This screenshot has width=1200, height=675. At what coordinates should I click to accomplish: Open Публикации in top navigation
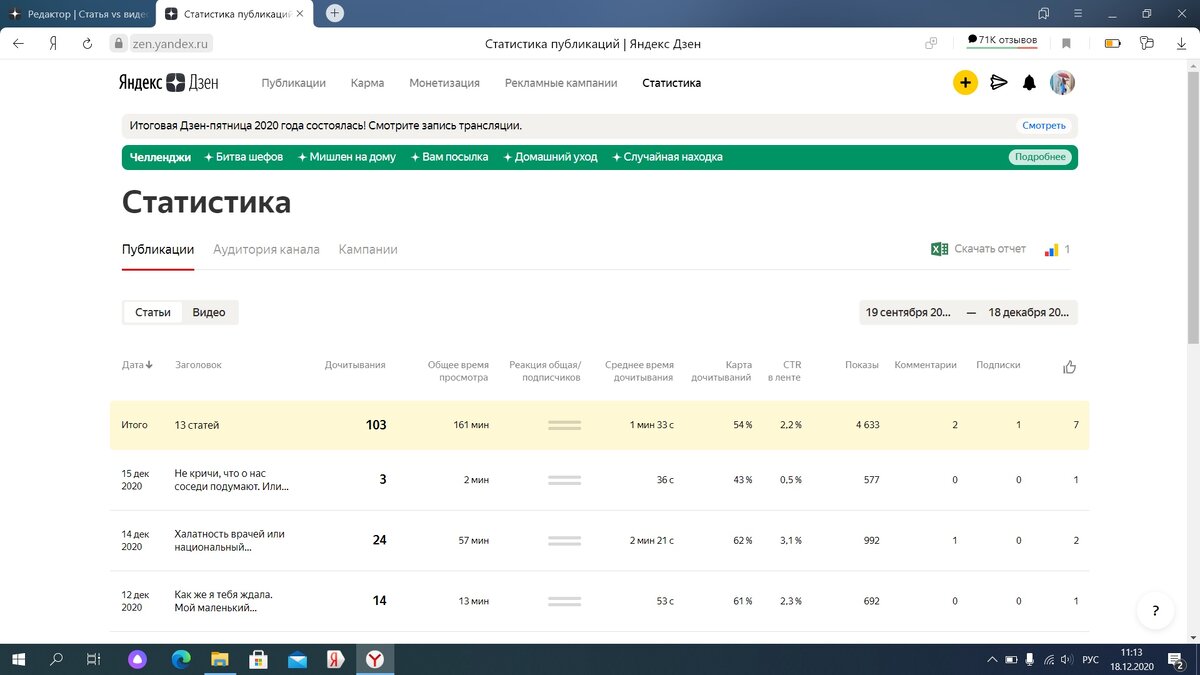pos(294,83)
